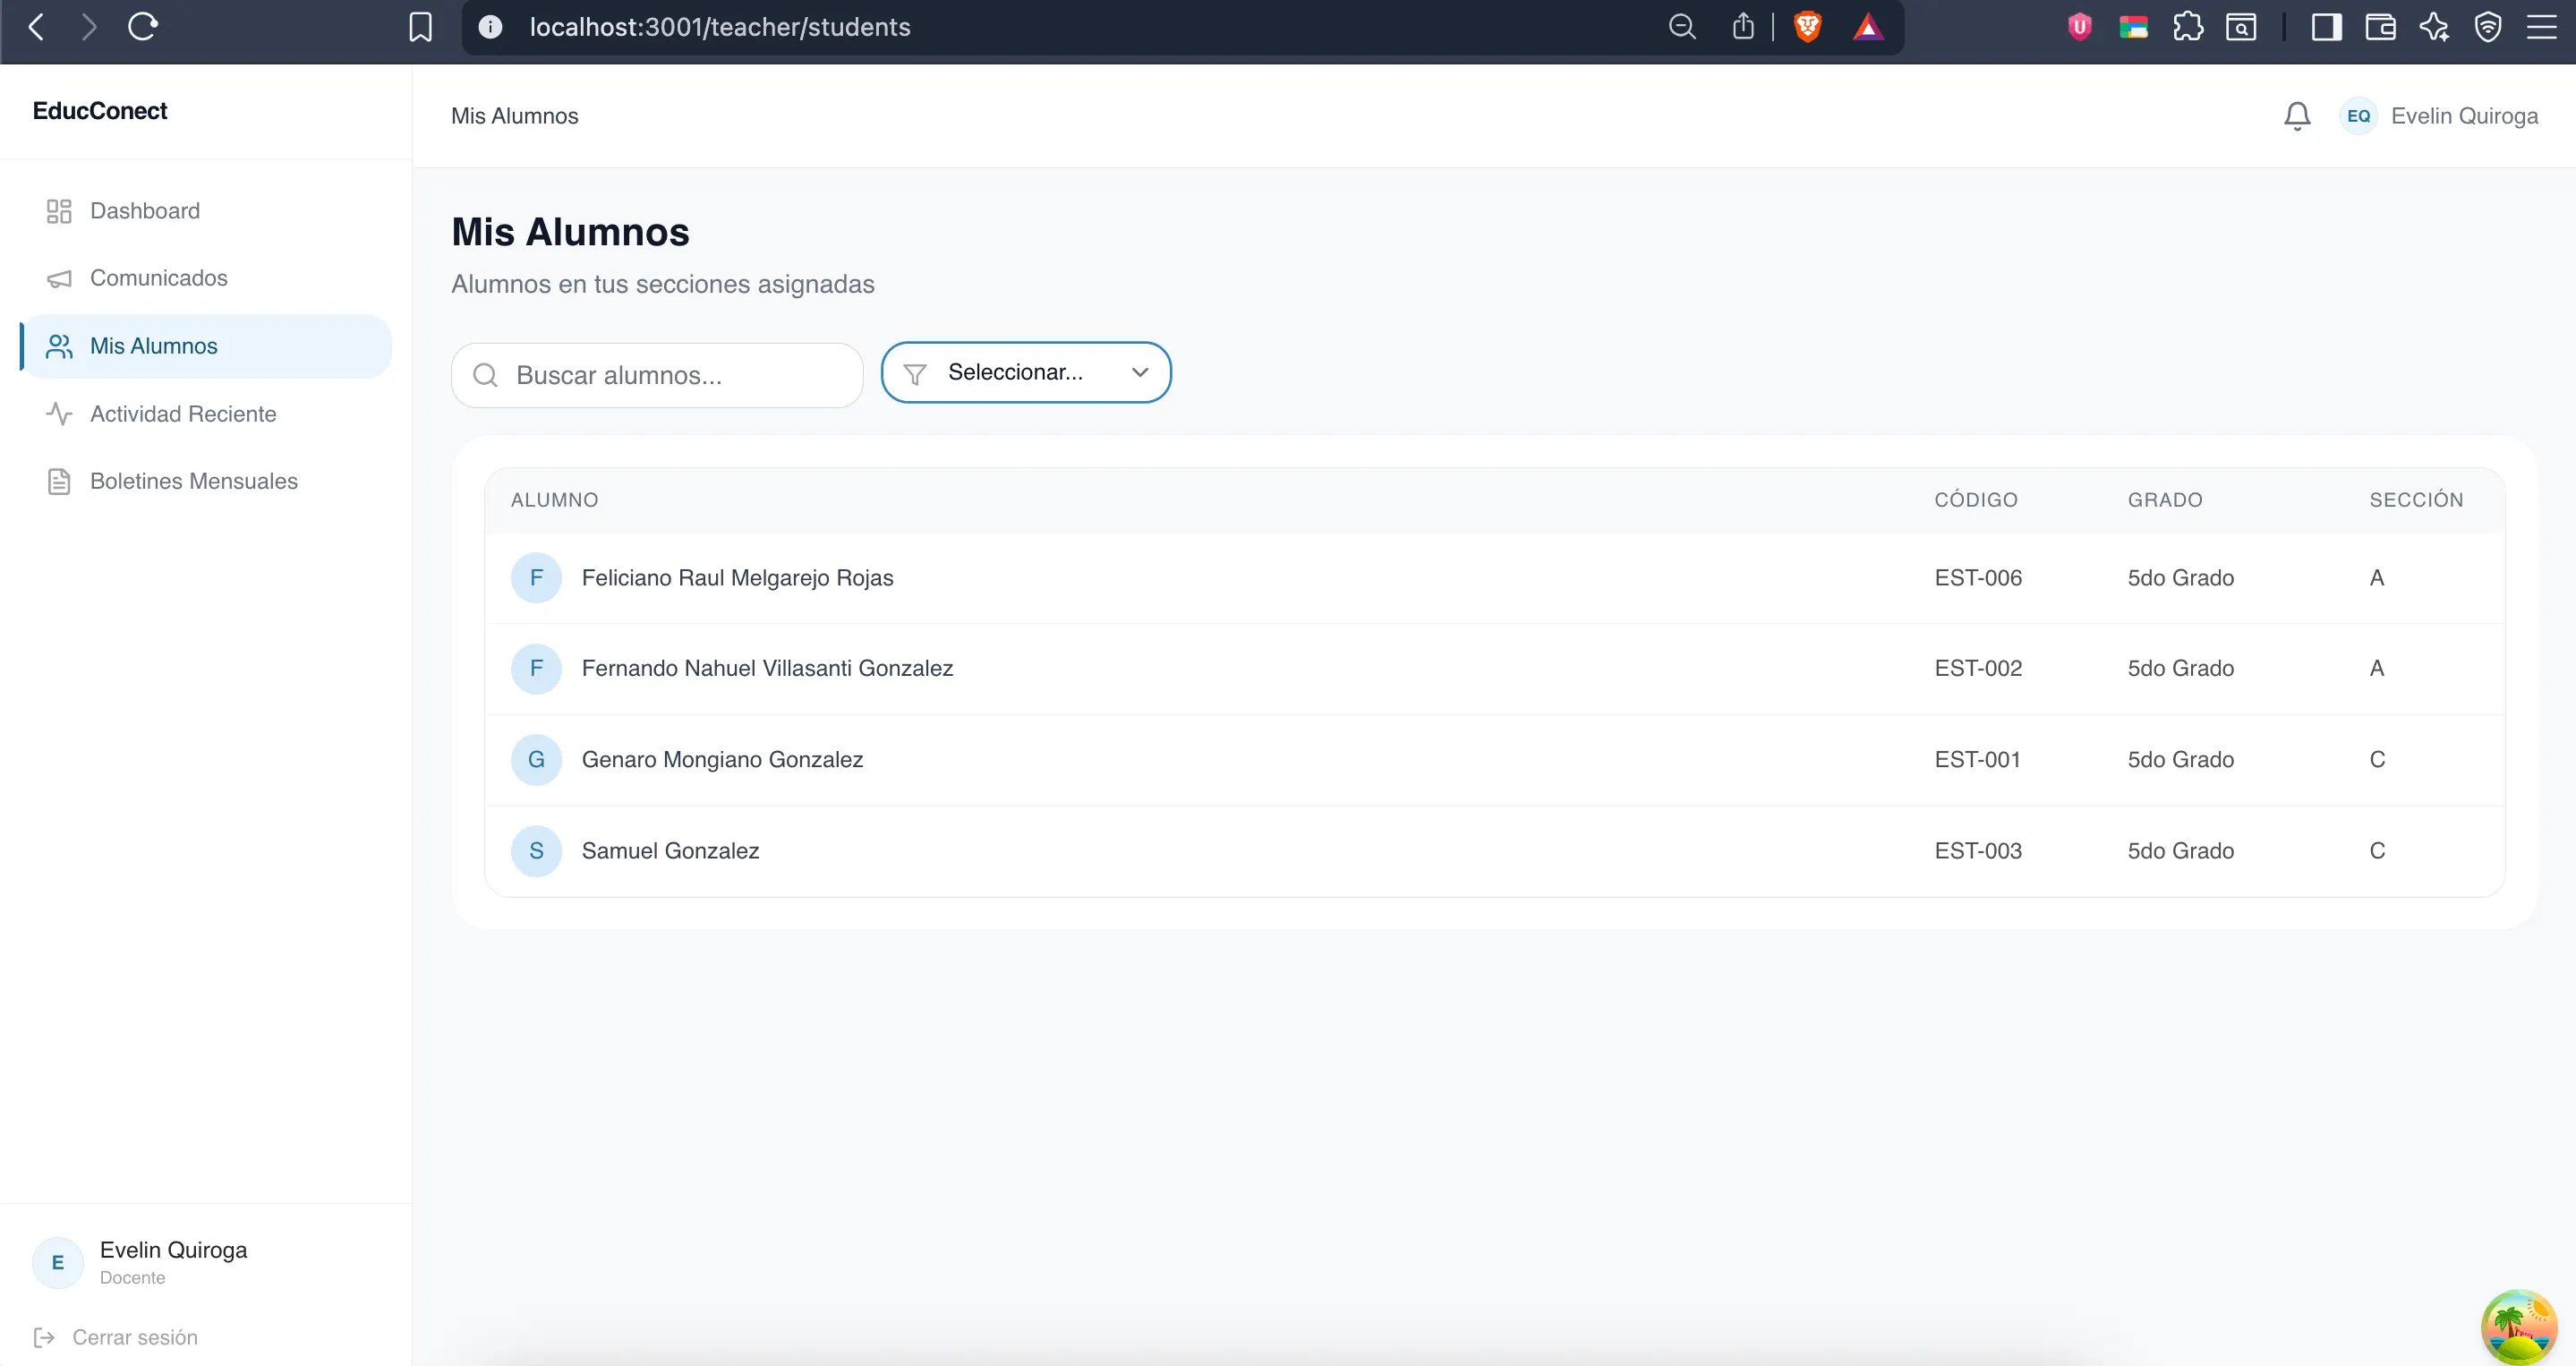The image size is (2576, 1366).
Task: Open the Seleccionar filter dropdown
Action: click(x=1014, y=372)
